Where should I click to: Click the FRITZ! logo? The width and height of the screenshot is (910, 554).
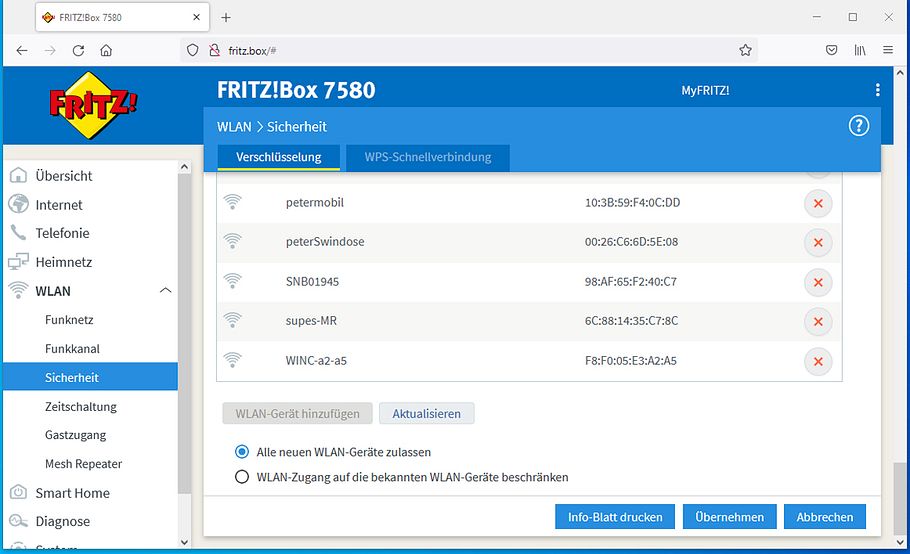pyautogui.click(x=93, y=103)
